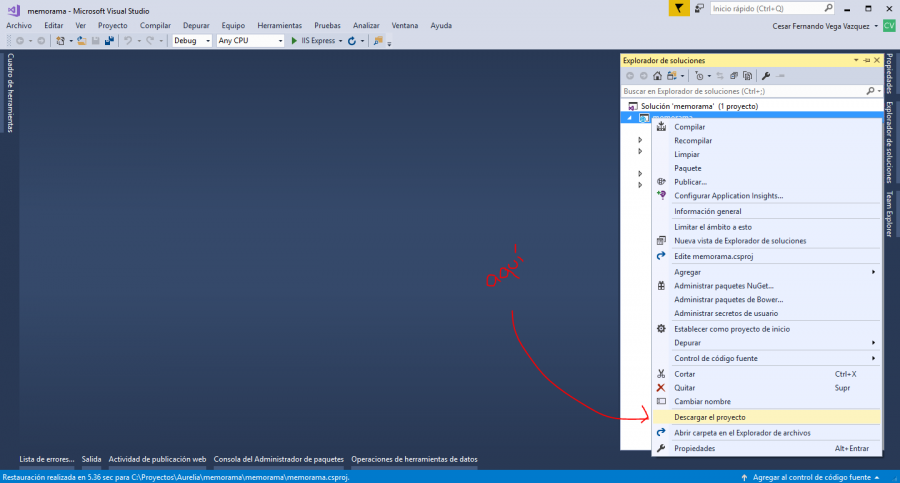The width and height of the screenshot is (900, 483).
Task: Click the wrench Properties icon in Solution Explorer toolbar
Action: point(766,76)
